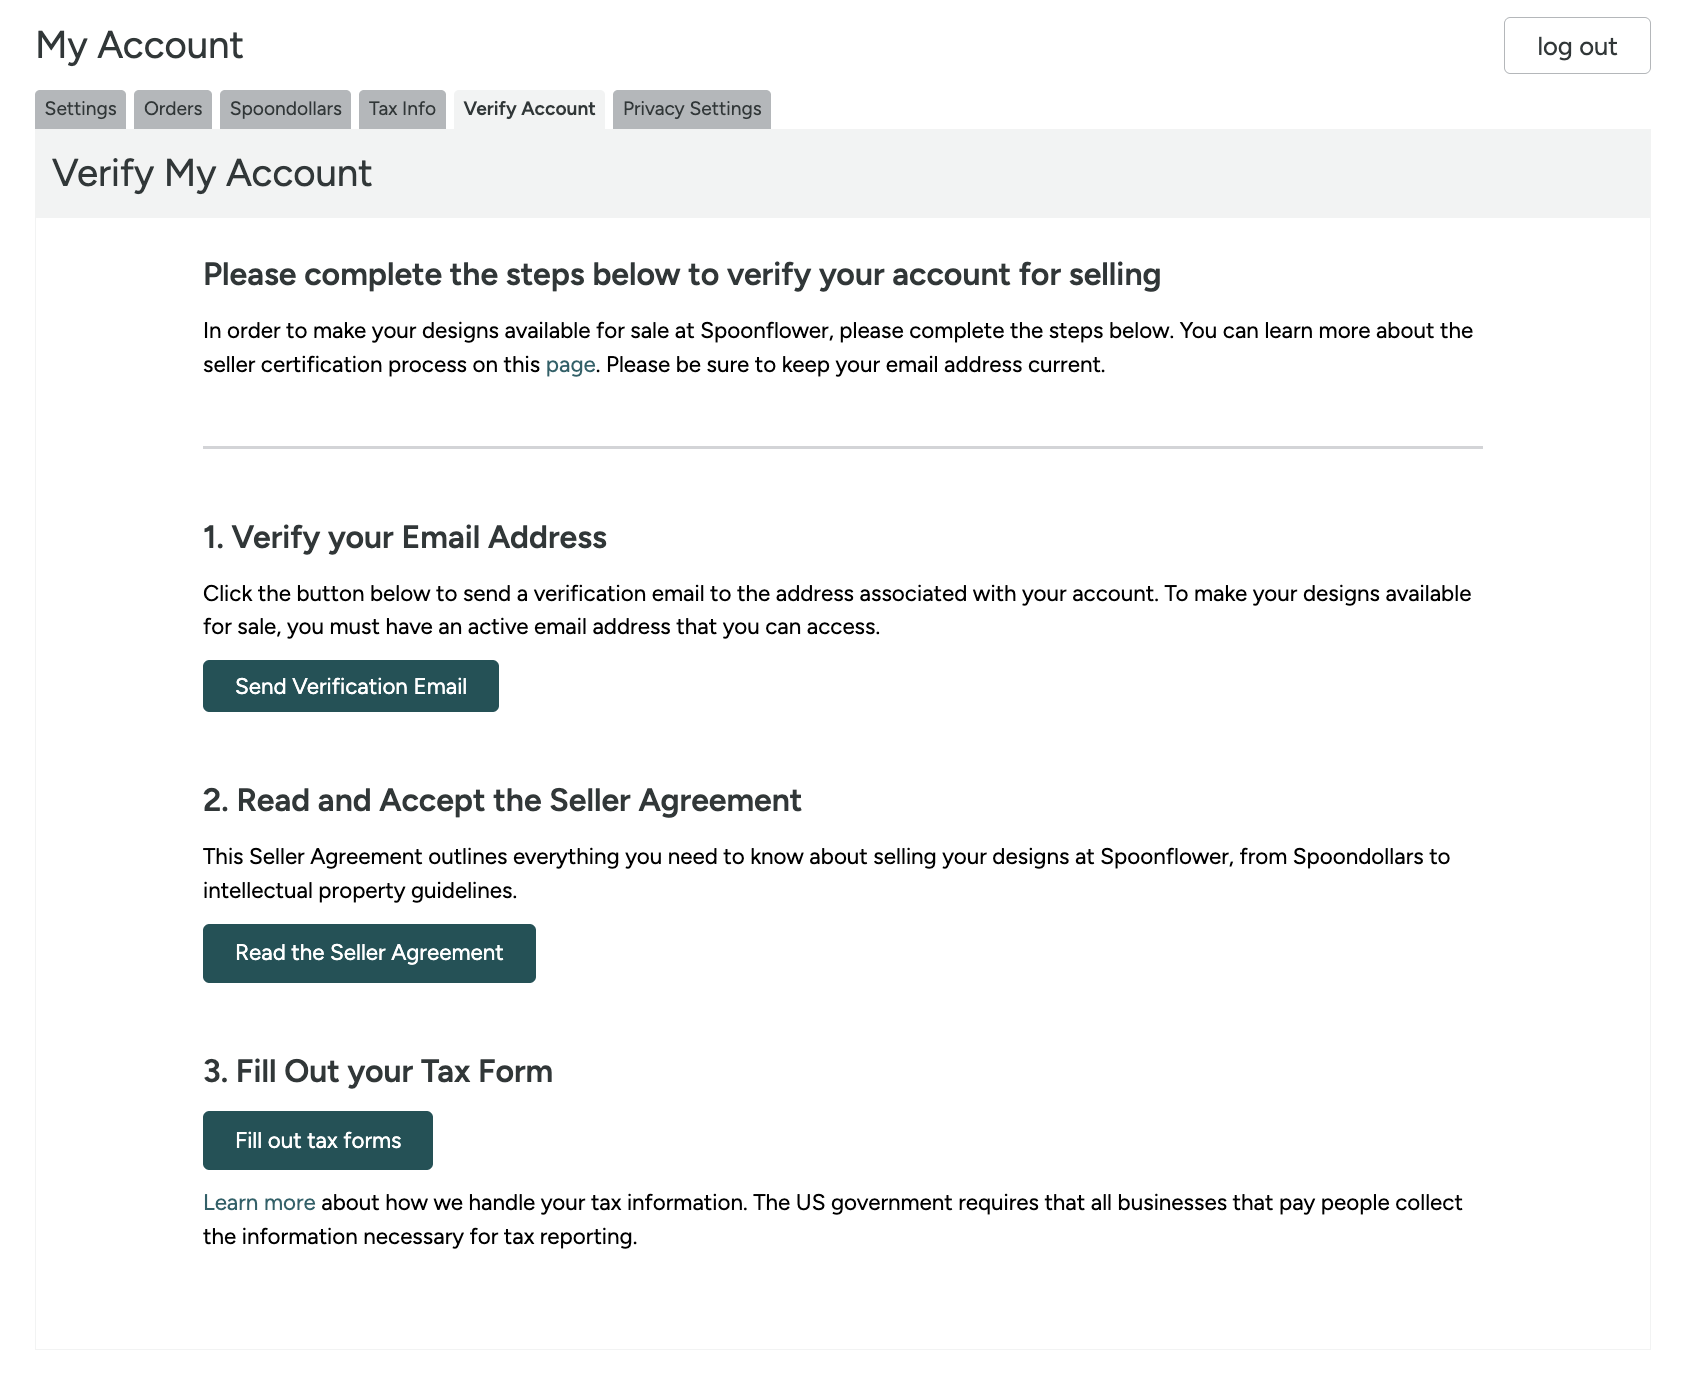Click the My Account heading
The height and width of the screenshot is (1396, 1684).
[x=139, y=44]
